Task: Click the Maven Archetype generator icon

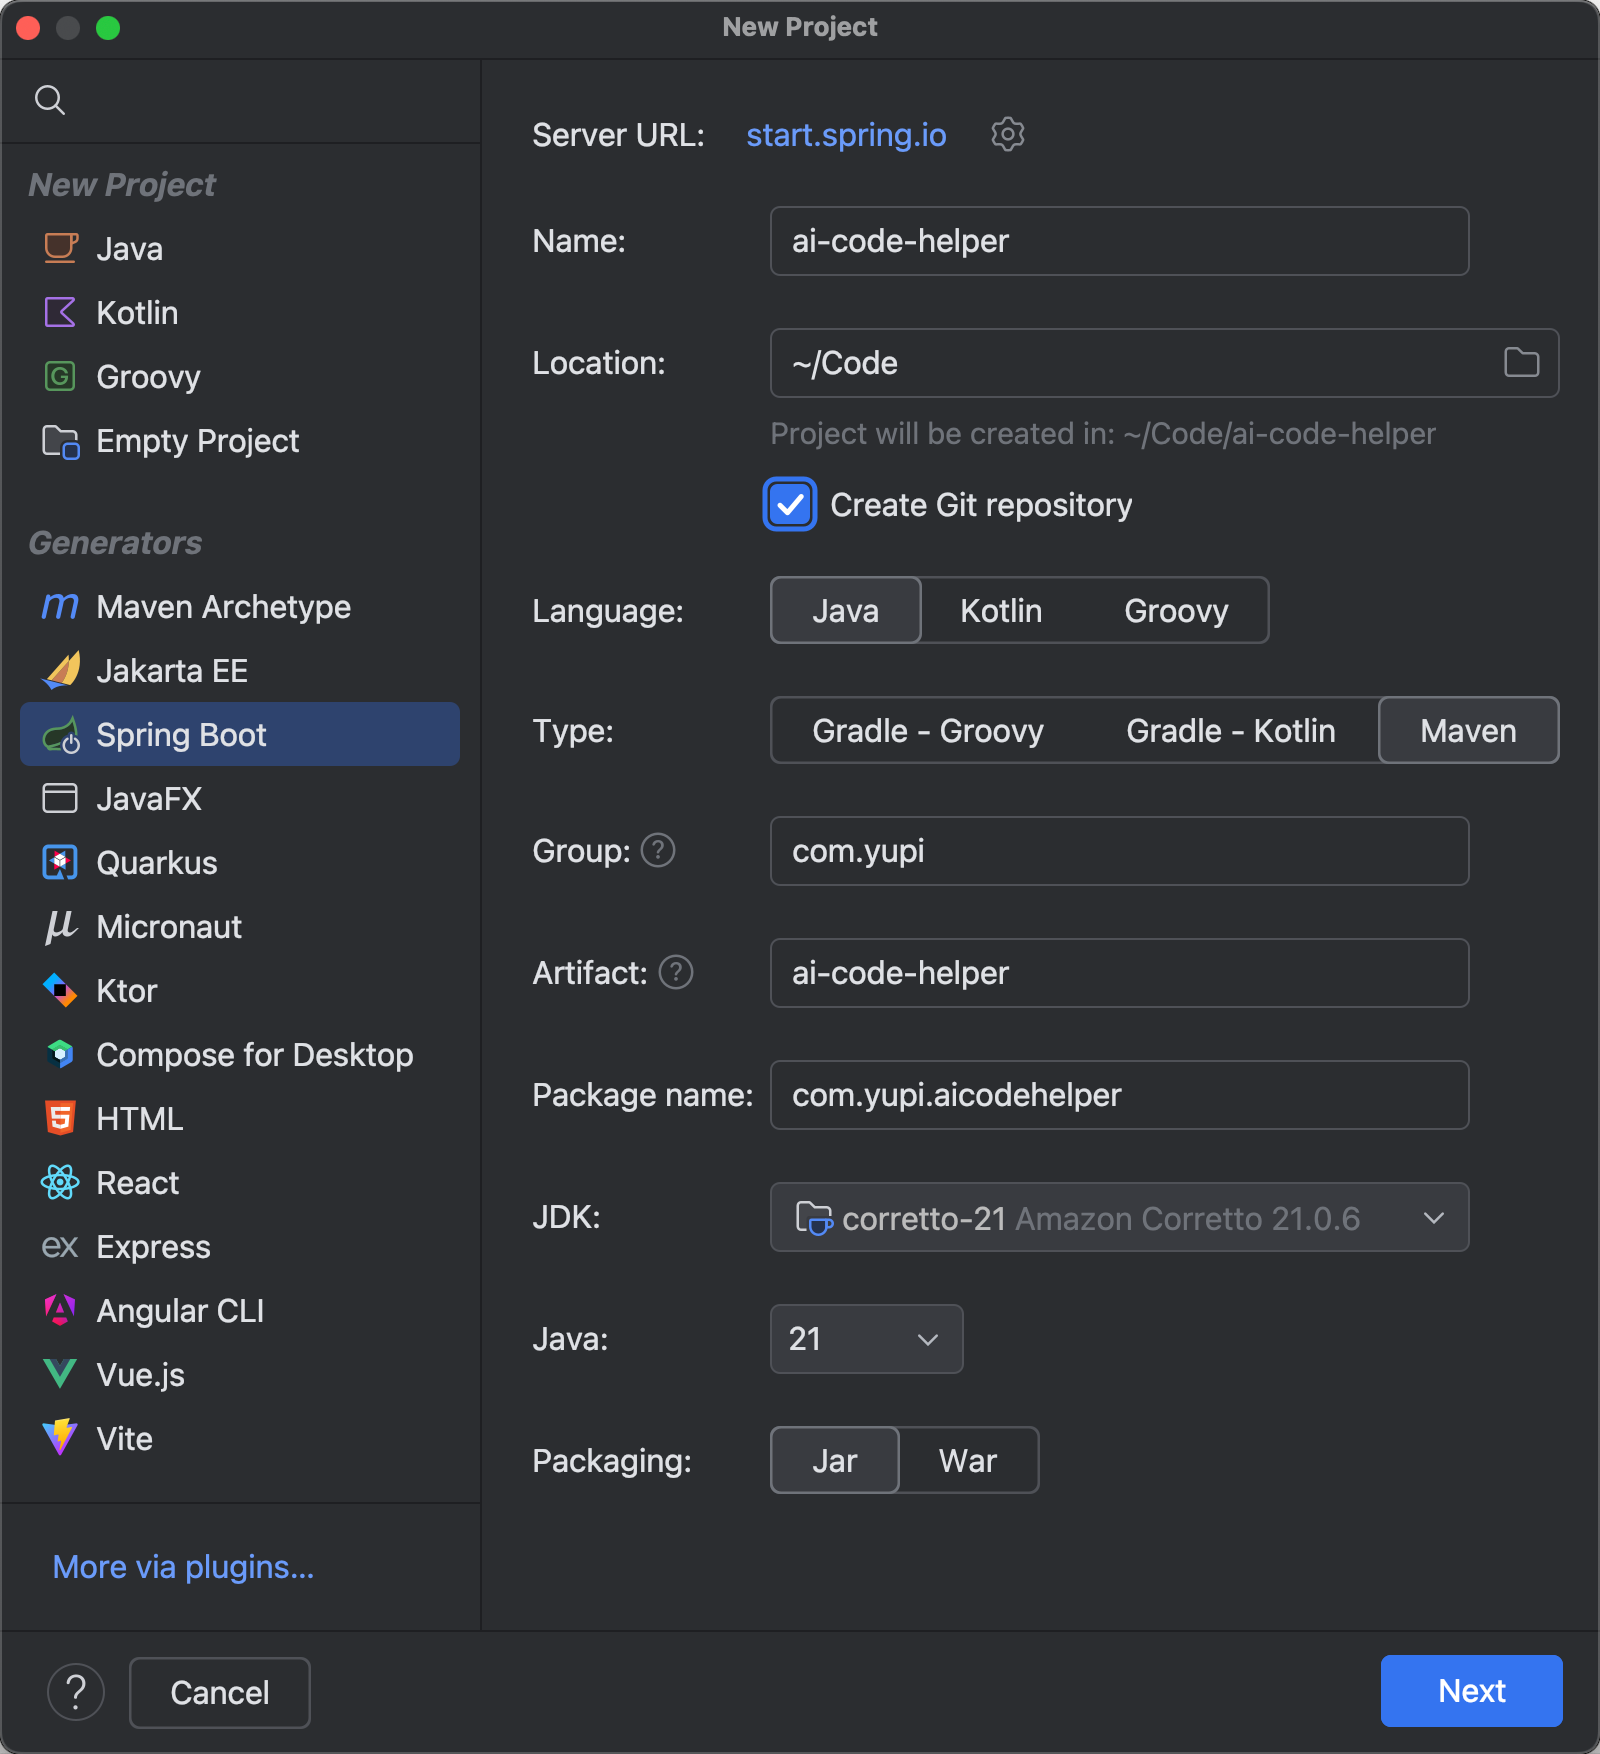Action: click(x=59, y=606)
